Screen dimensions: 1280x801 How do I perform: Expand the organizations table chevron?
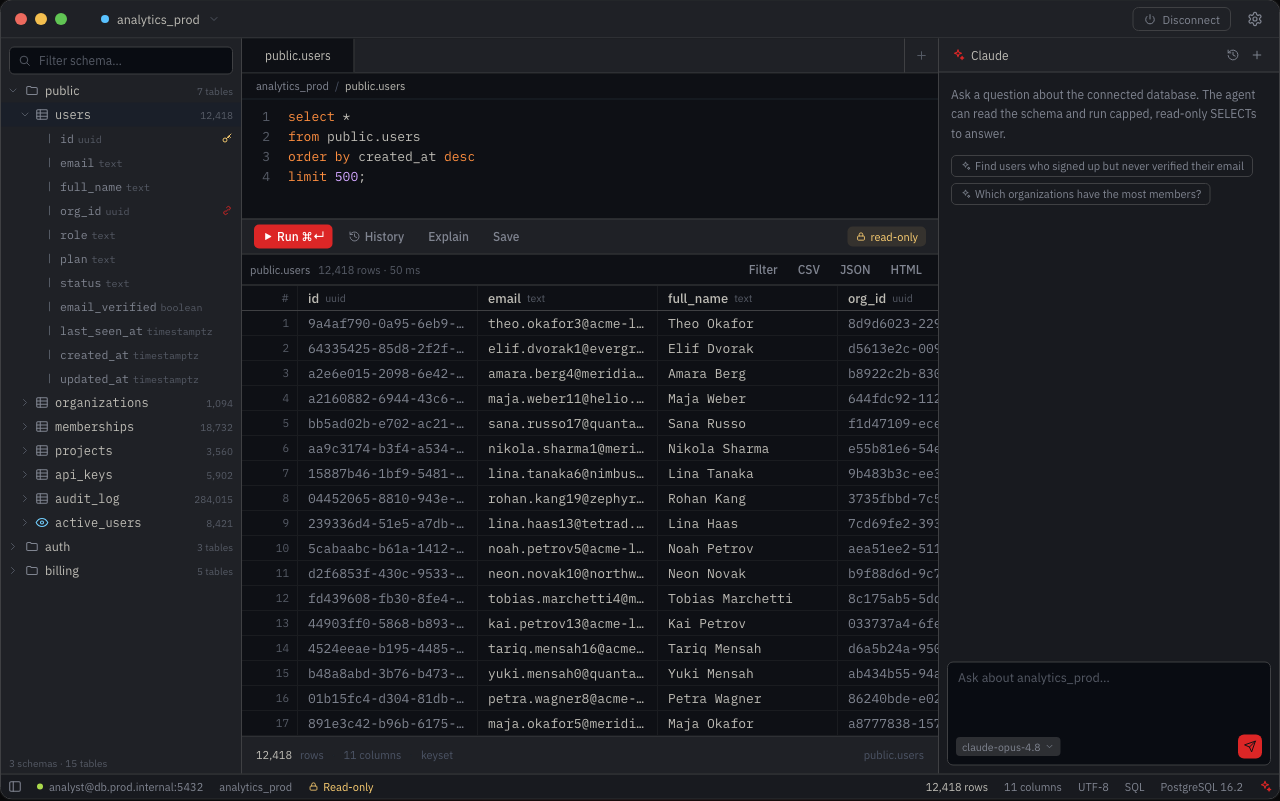click(25, 403)
